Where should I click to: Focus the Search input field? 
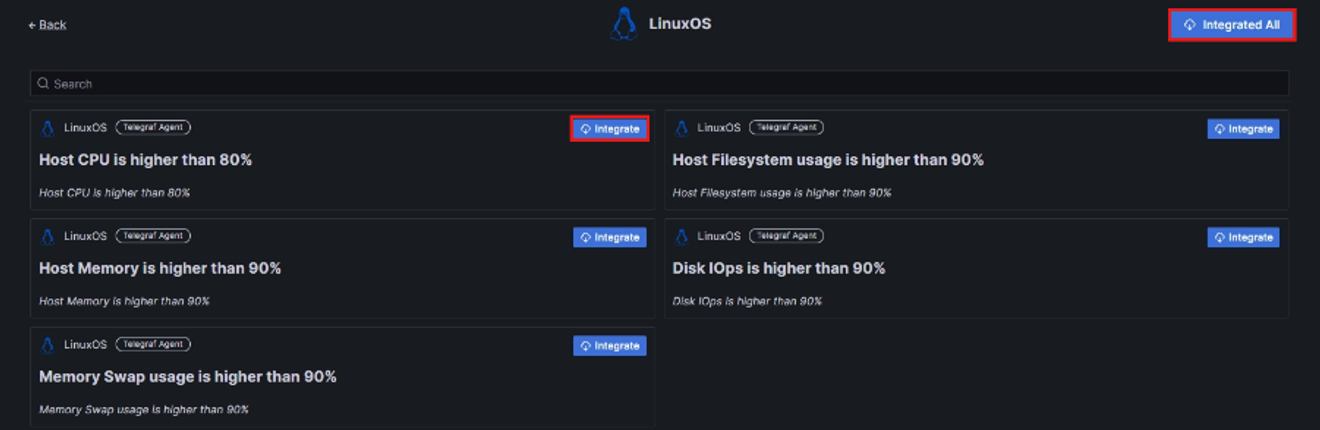click(x=660, y=84)
